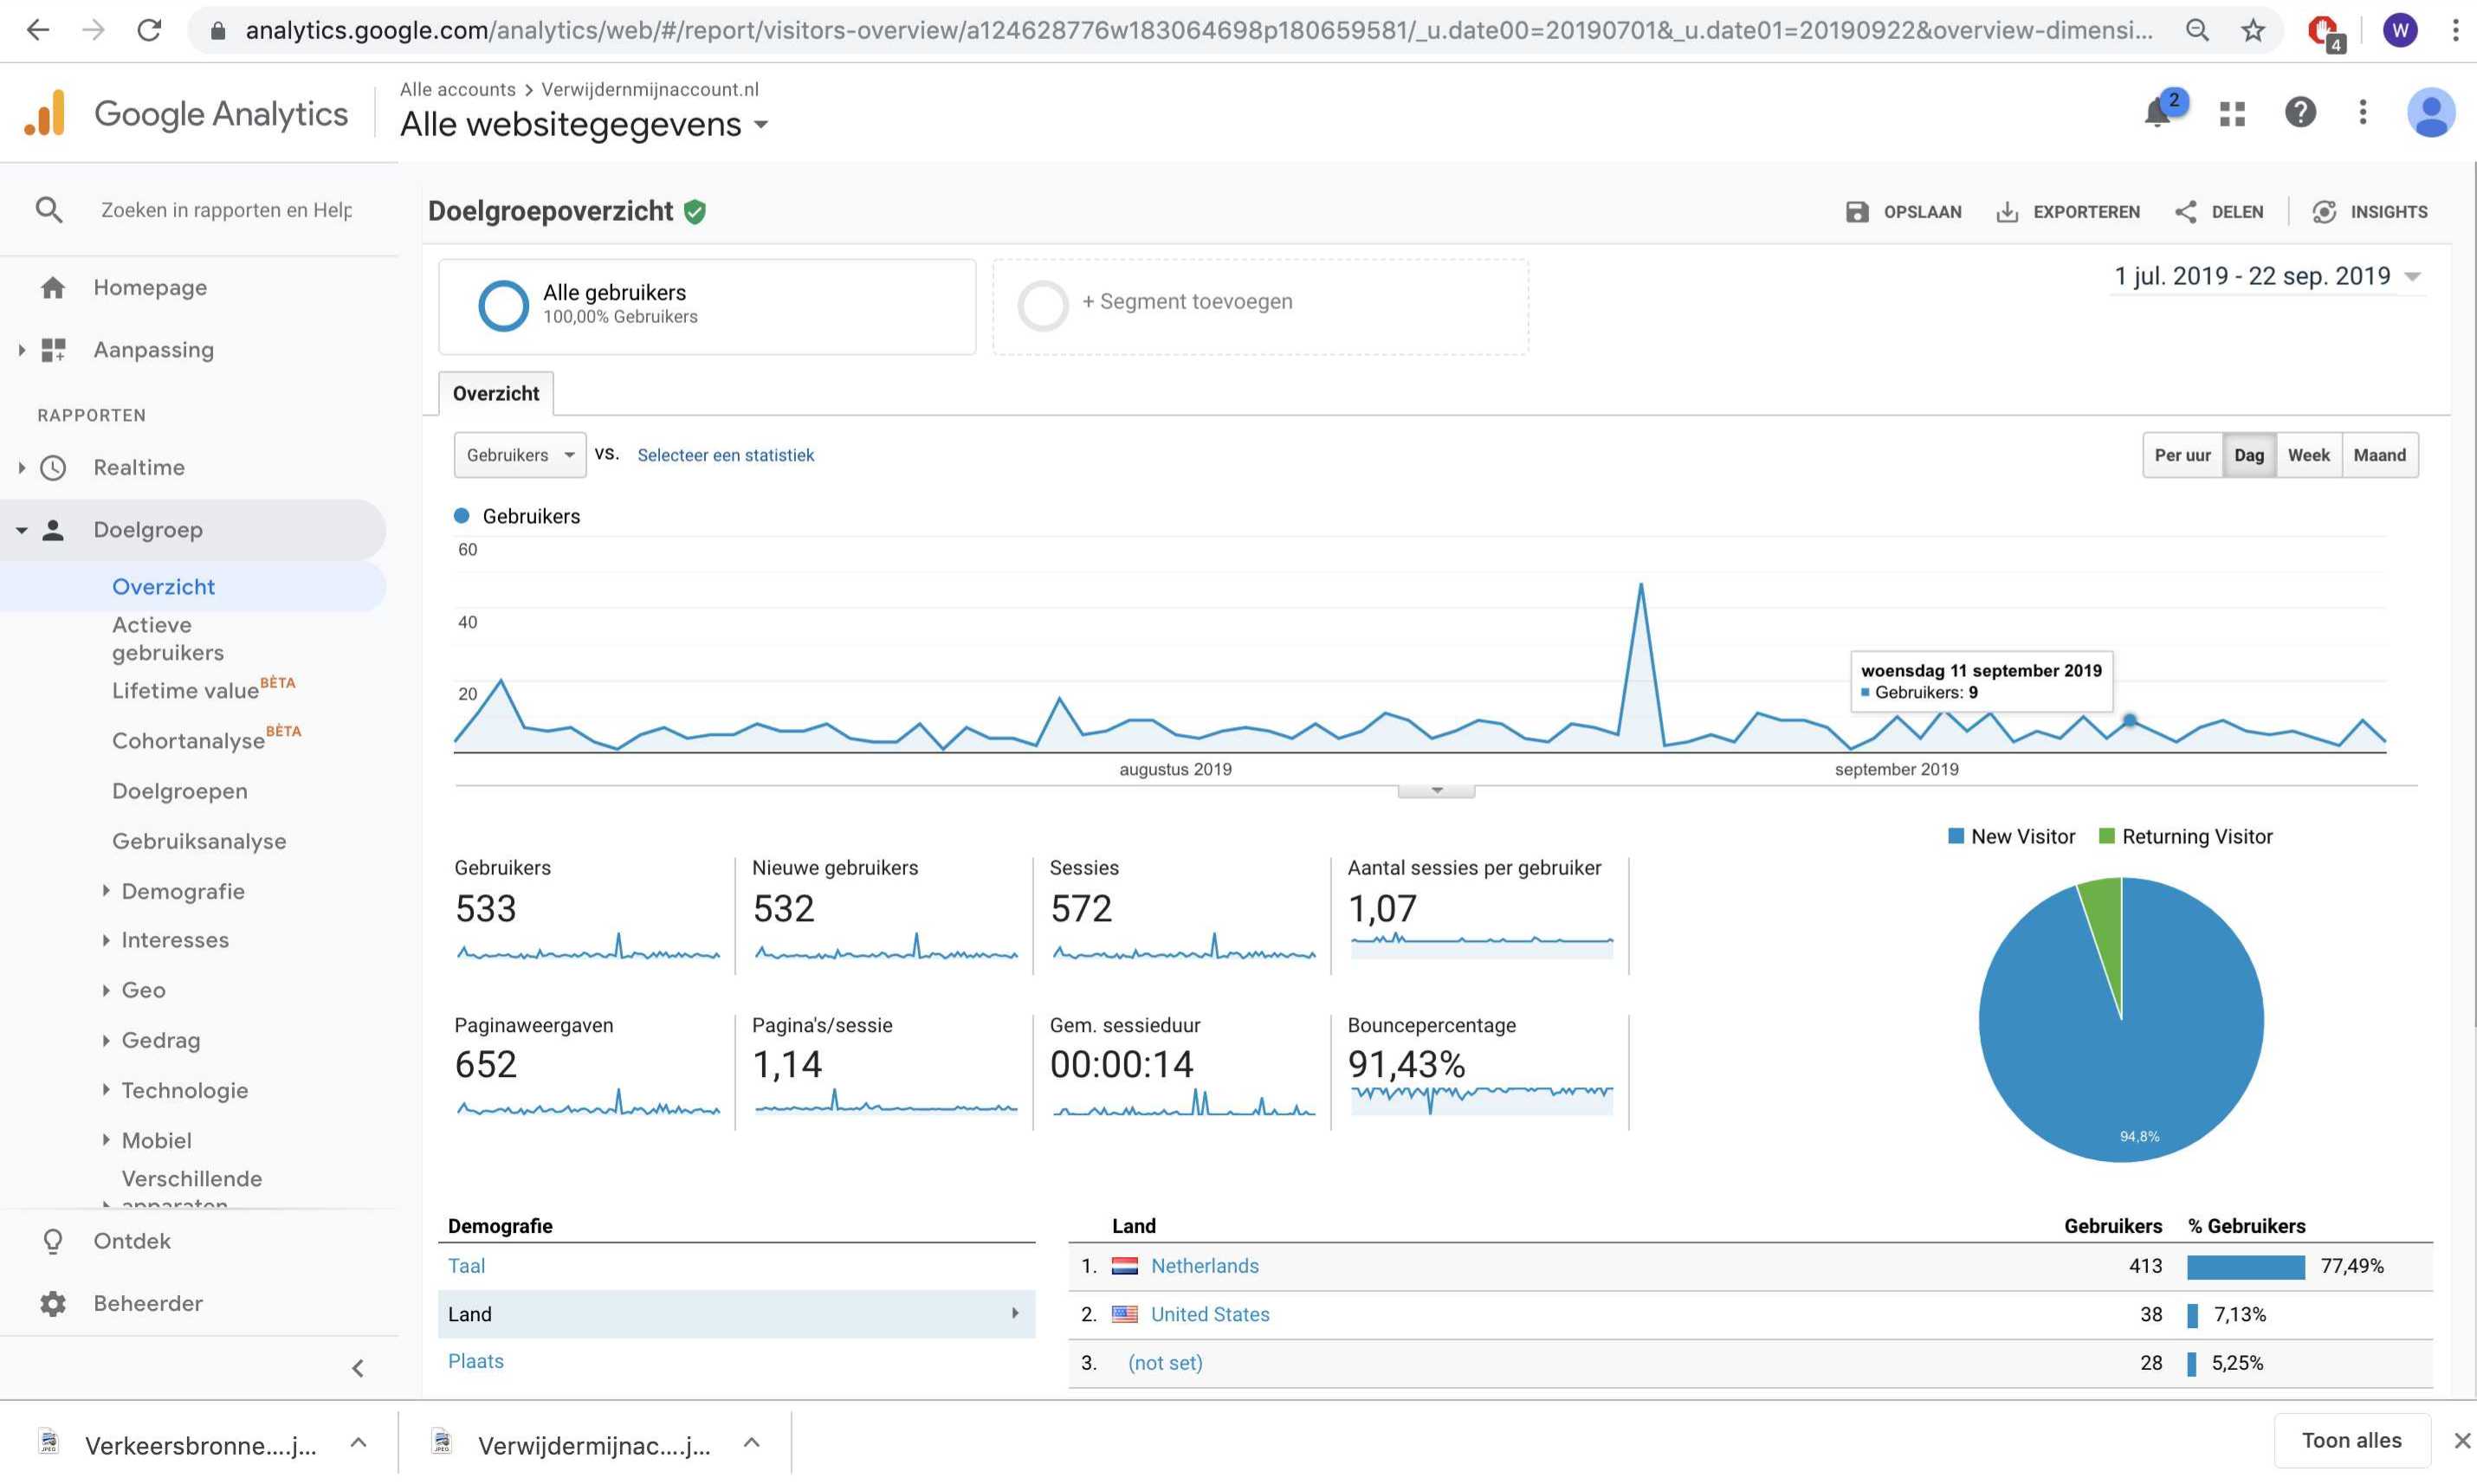Click the Gebruikers blue legend dot
Screen dimensions: 2477x1484
[x=462, y=516]
